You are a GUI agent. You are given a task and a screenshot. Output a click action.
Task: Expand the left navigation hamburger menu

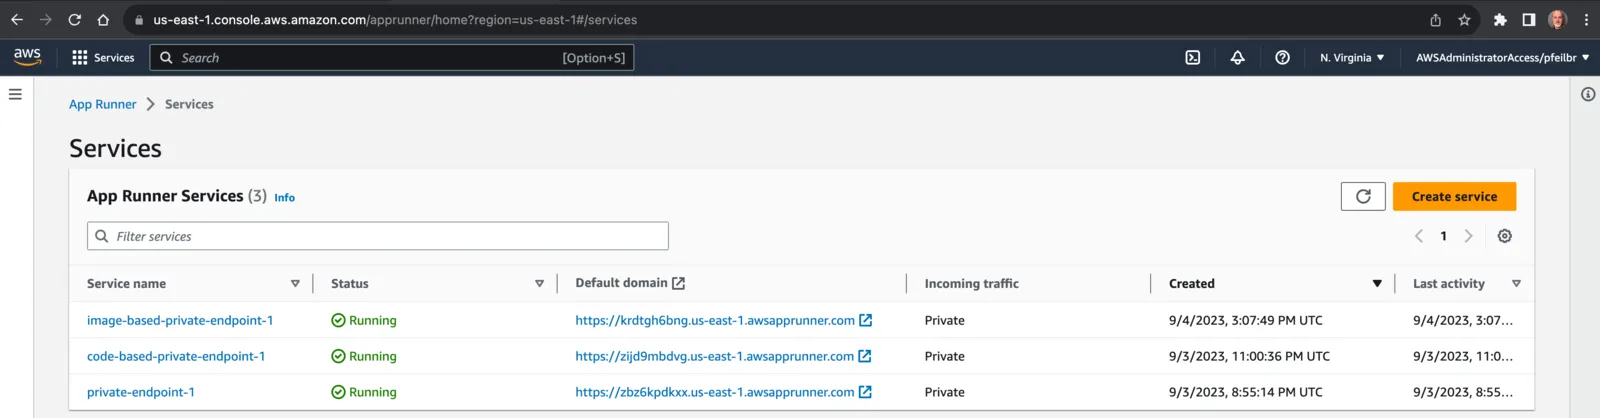point(15,94)
